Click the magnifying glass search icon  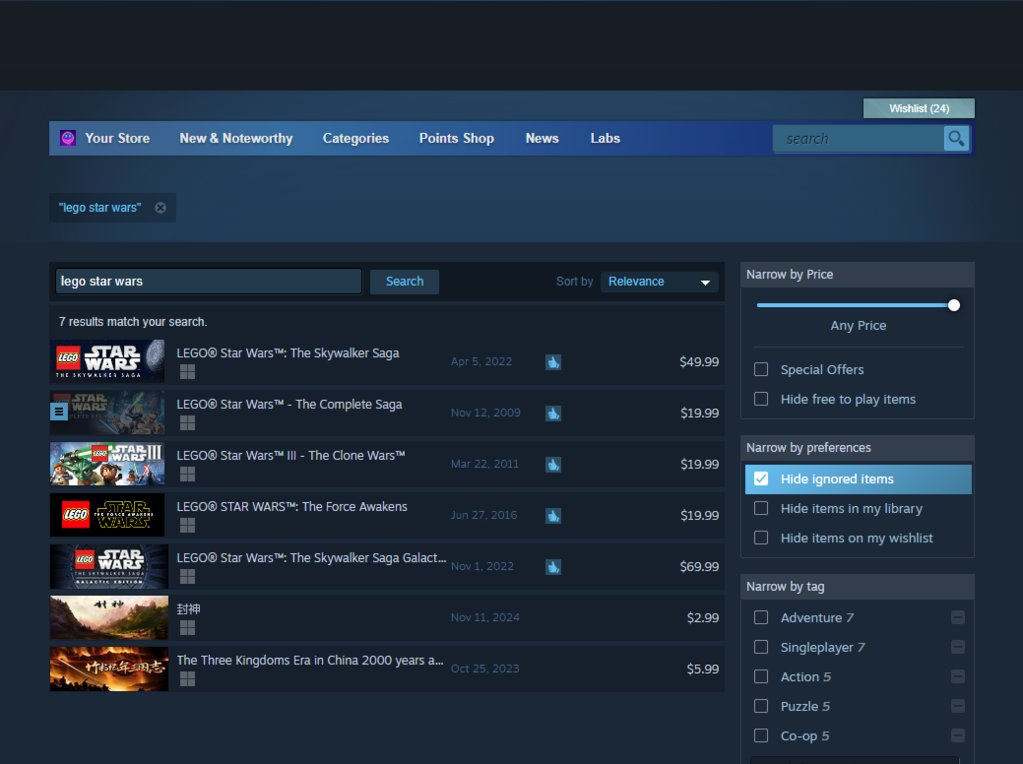(956, 138)
